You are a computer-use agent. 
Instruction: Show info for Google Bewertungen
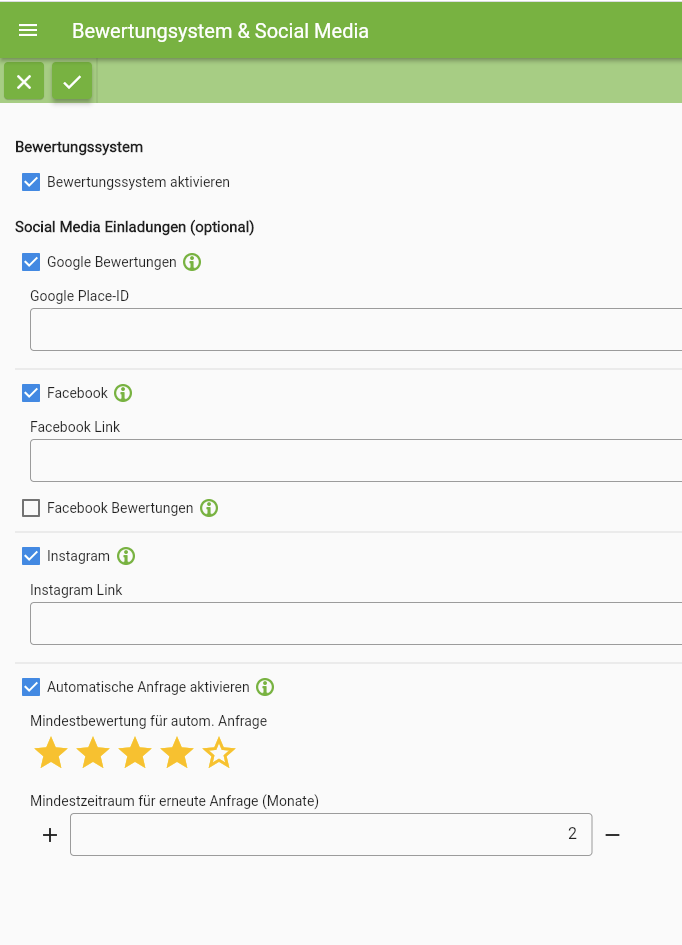(x=192, y=262)
